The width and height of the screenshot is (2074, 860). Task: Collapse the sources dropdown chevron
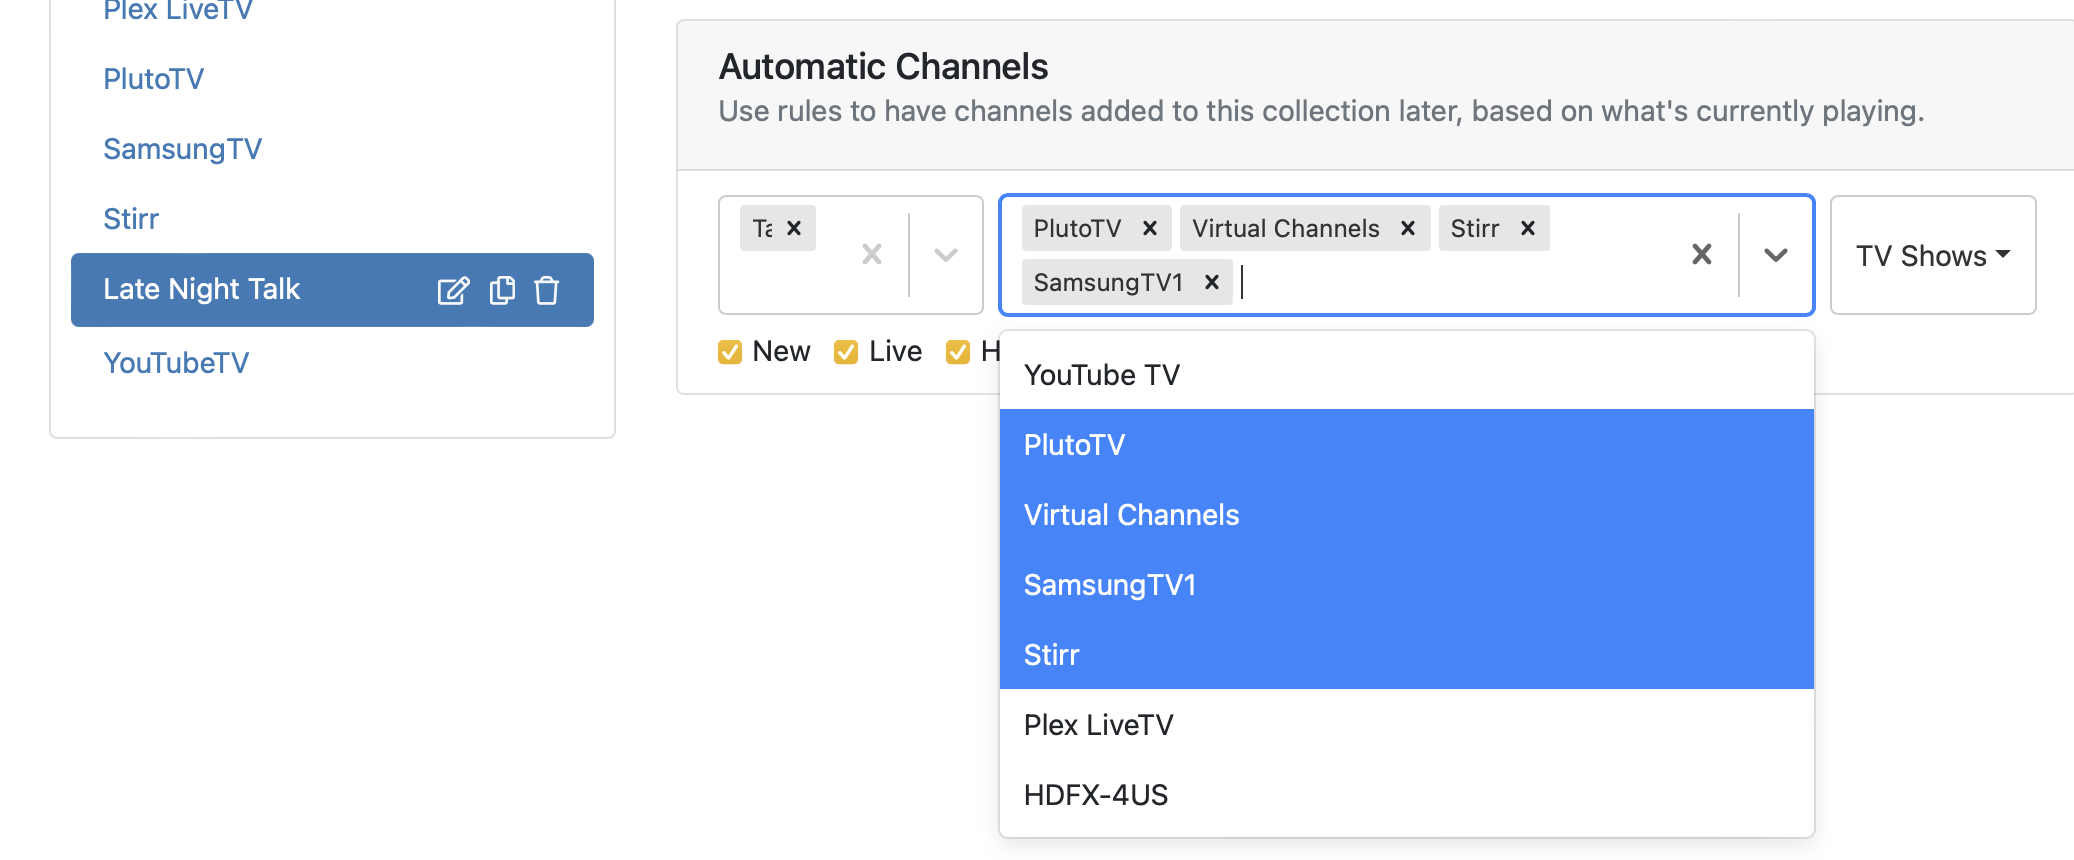[x=1775, y=255]
